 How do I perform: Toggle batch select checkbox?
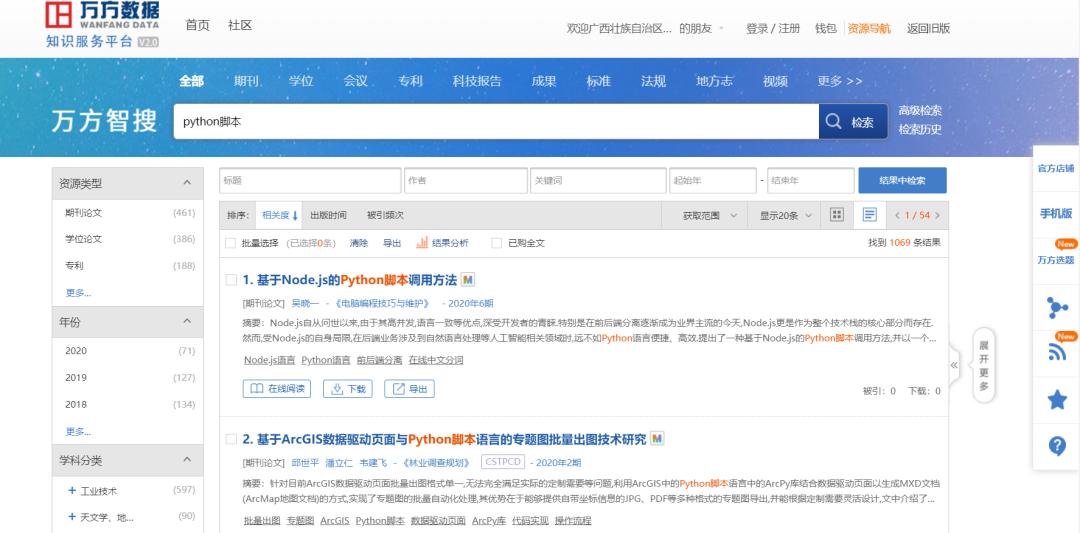point(230,243)
